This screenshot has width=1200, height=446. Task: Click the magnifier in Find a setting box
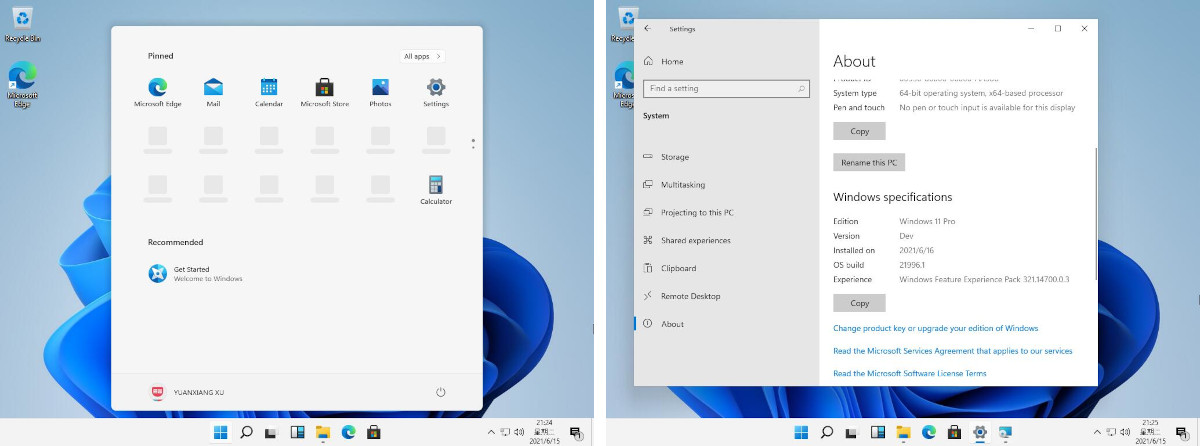802,88
